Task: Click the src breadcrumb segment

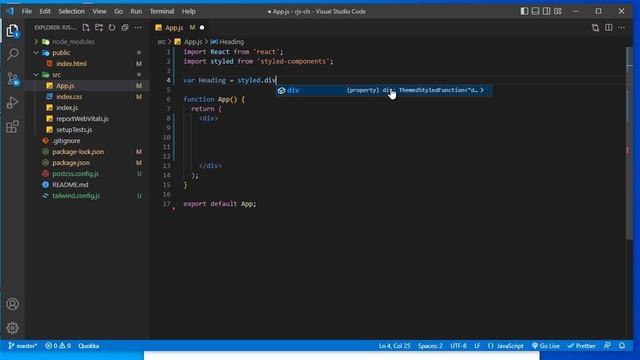Action: click(x=162, y=42)
